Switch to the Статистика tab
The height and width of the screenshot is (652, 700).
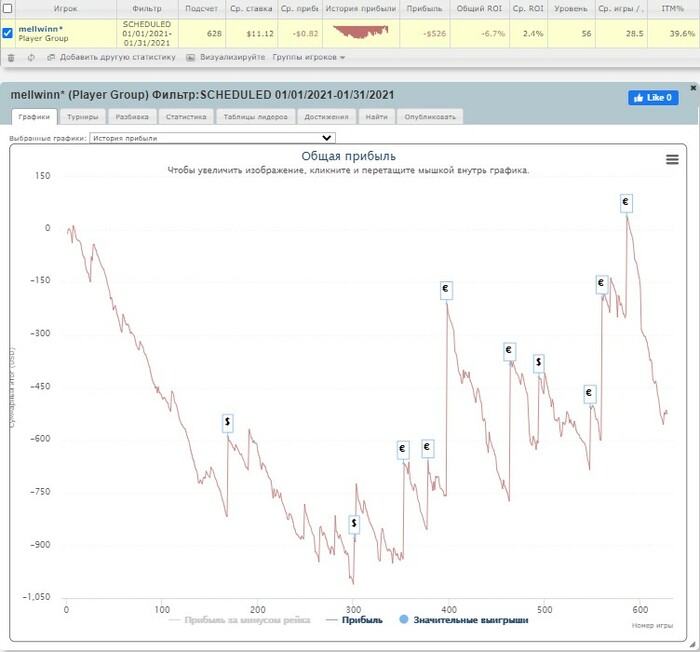pyautogui.click(x=186, y=117)
